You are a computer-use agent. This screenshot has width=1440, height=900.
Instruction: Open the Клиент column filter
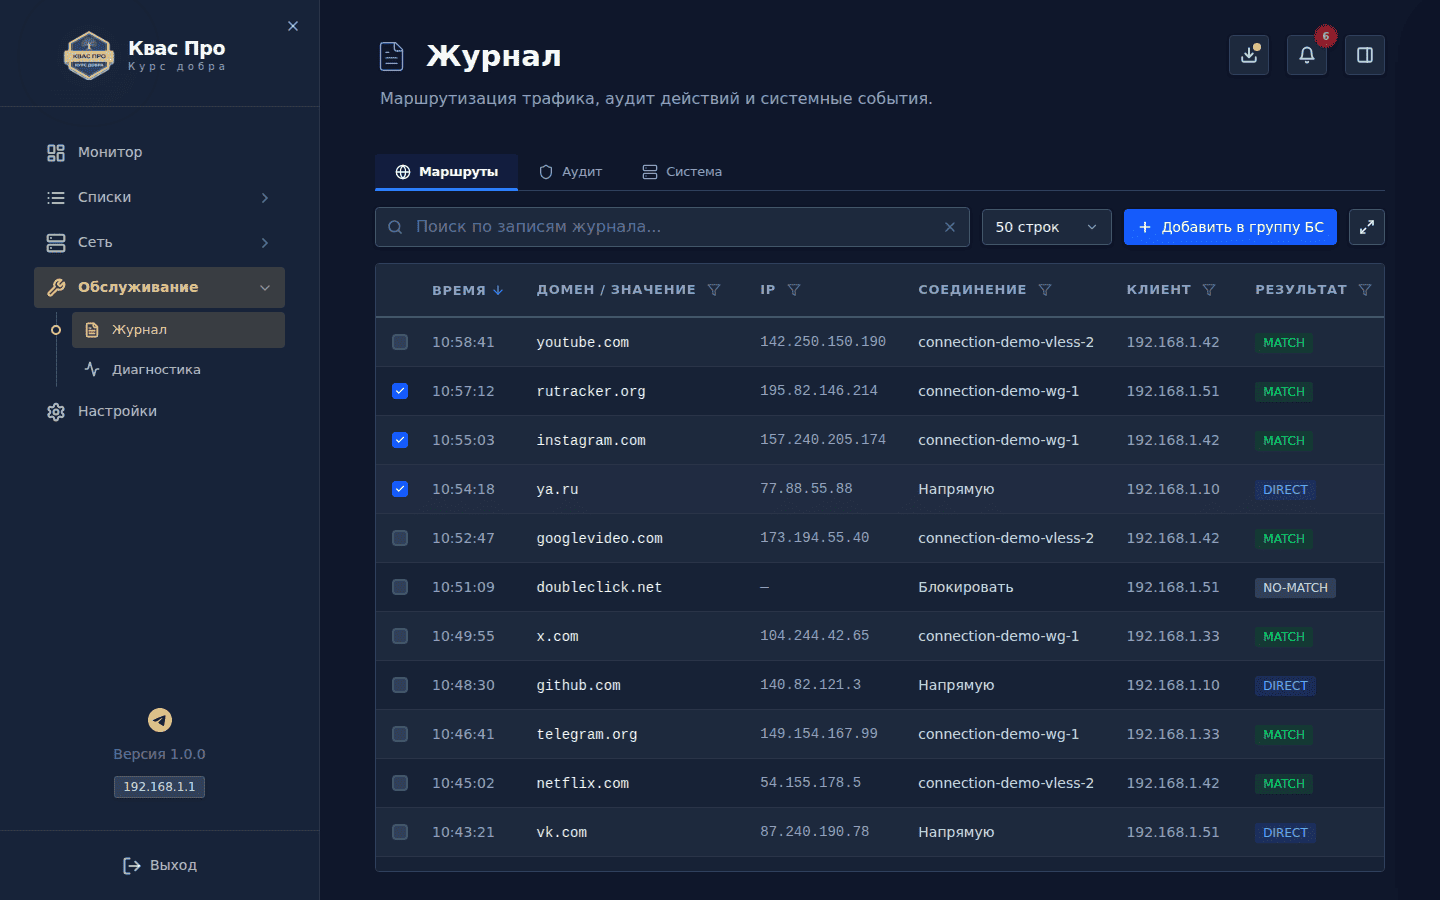pyautogui.click(x=1209, y=290)
